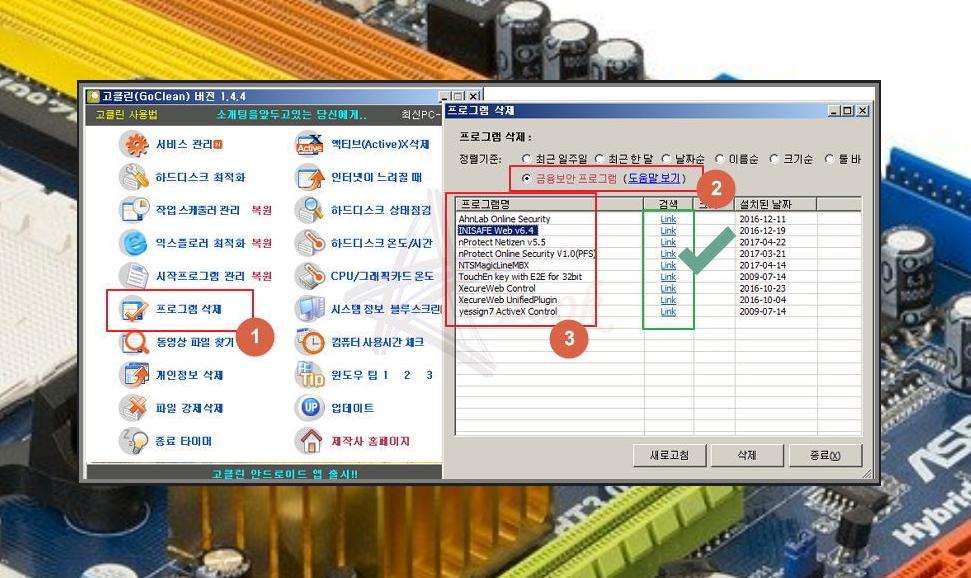The width and height of the screenshot is (971, 578).
Task: Click the 종료 타이머 lightbulb icon
Action: [134, 440]
